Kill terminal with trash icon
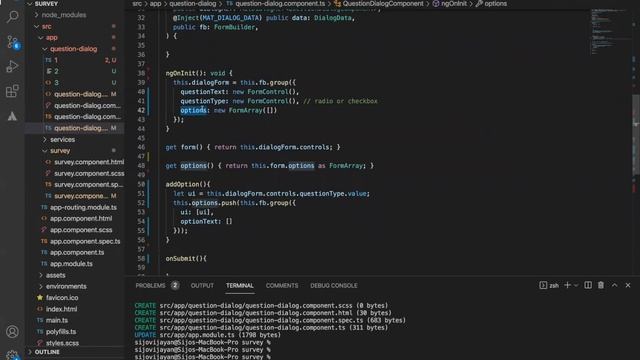 coord(601,285)
